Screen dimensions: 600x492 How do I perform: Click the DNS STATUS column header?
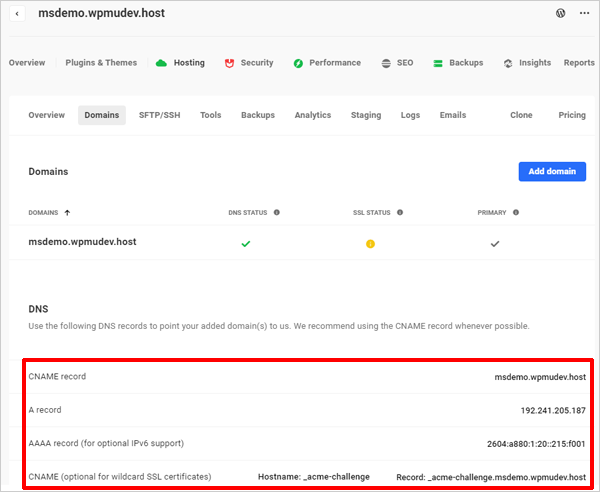coord(248,213)
